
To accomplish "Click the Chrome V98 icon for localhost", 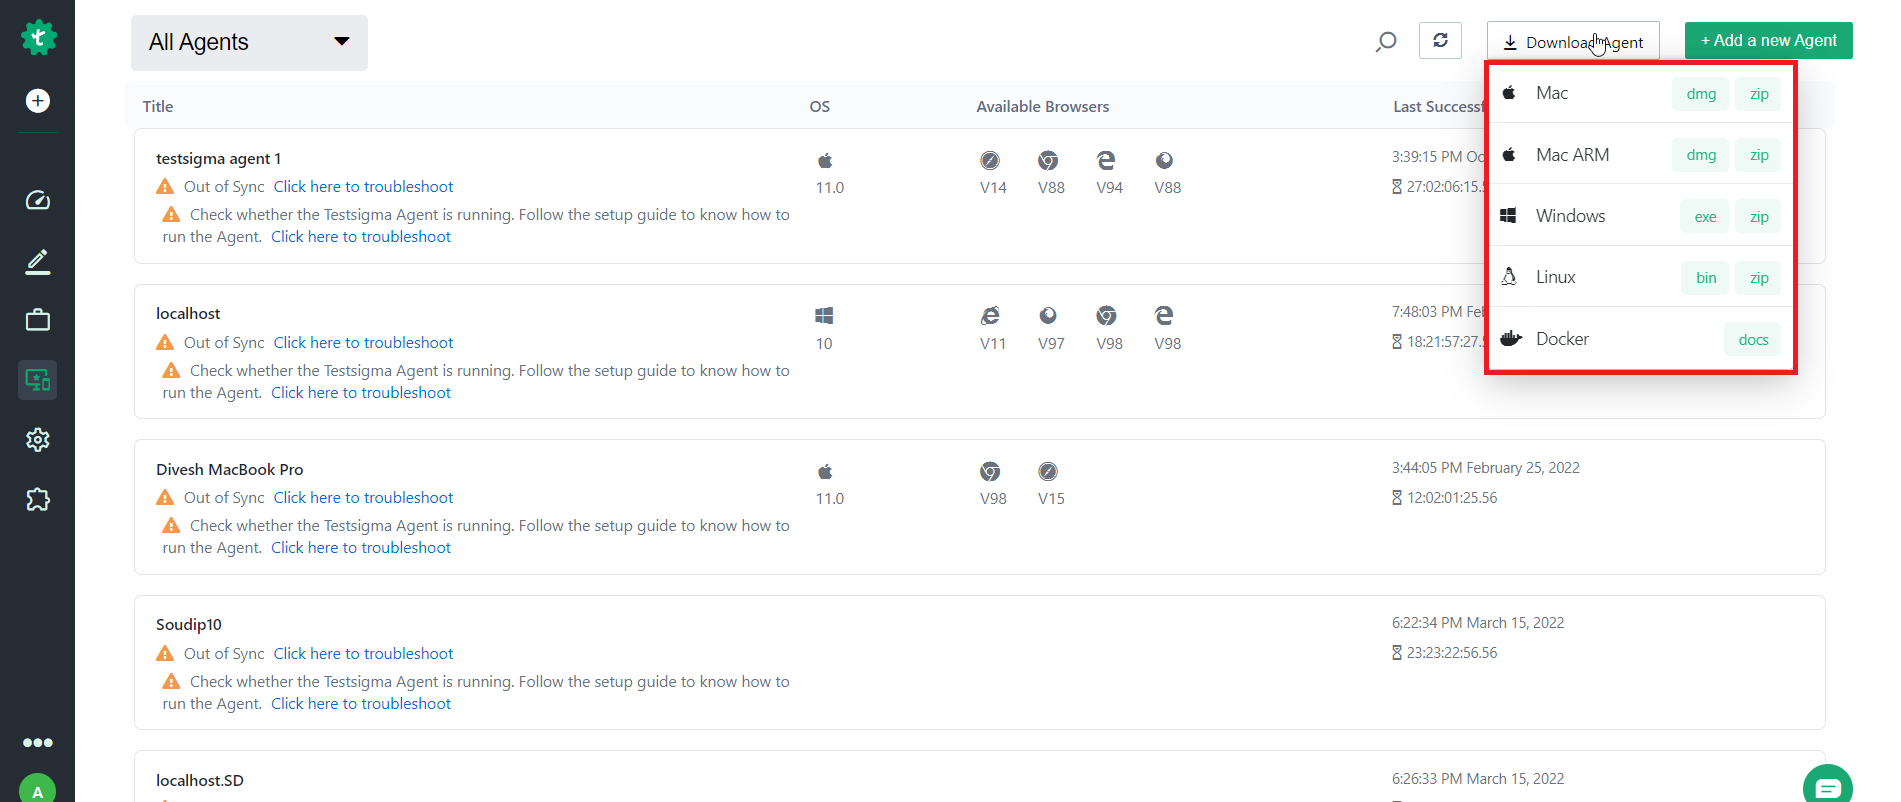I will (1106, 316).
